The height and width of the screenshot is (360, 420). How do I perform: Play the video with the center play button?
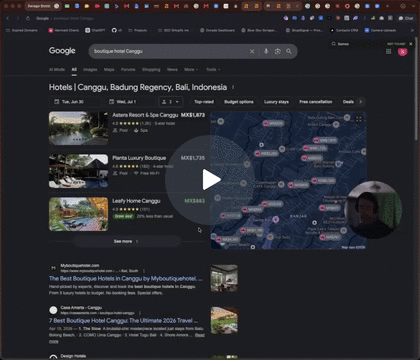[211, 180]
